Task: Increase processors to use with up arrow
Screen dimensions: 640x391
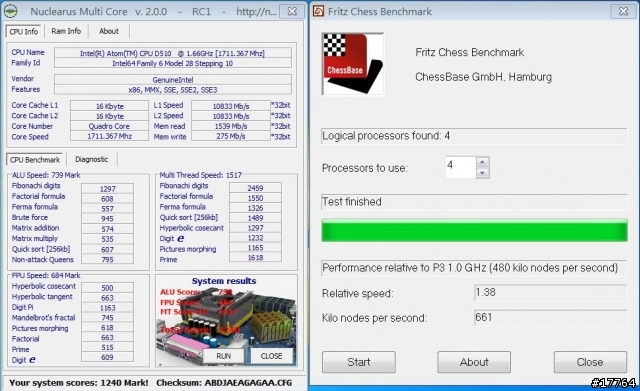Action: coord(482,162)
